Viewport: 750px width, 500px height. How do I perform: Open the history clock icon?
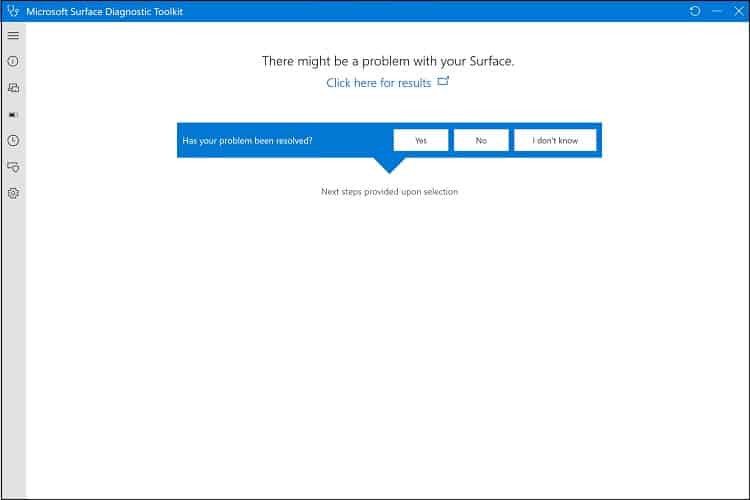pyautogui.click(x=13, y=141)
